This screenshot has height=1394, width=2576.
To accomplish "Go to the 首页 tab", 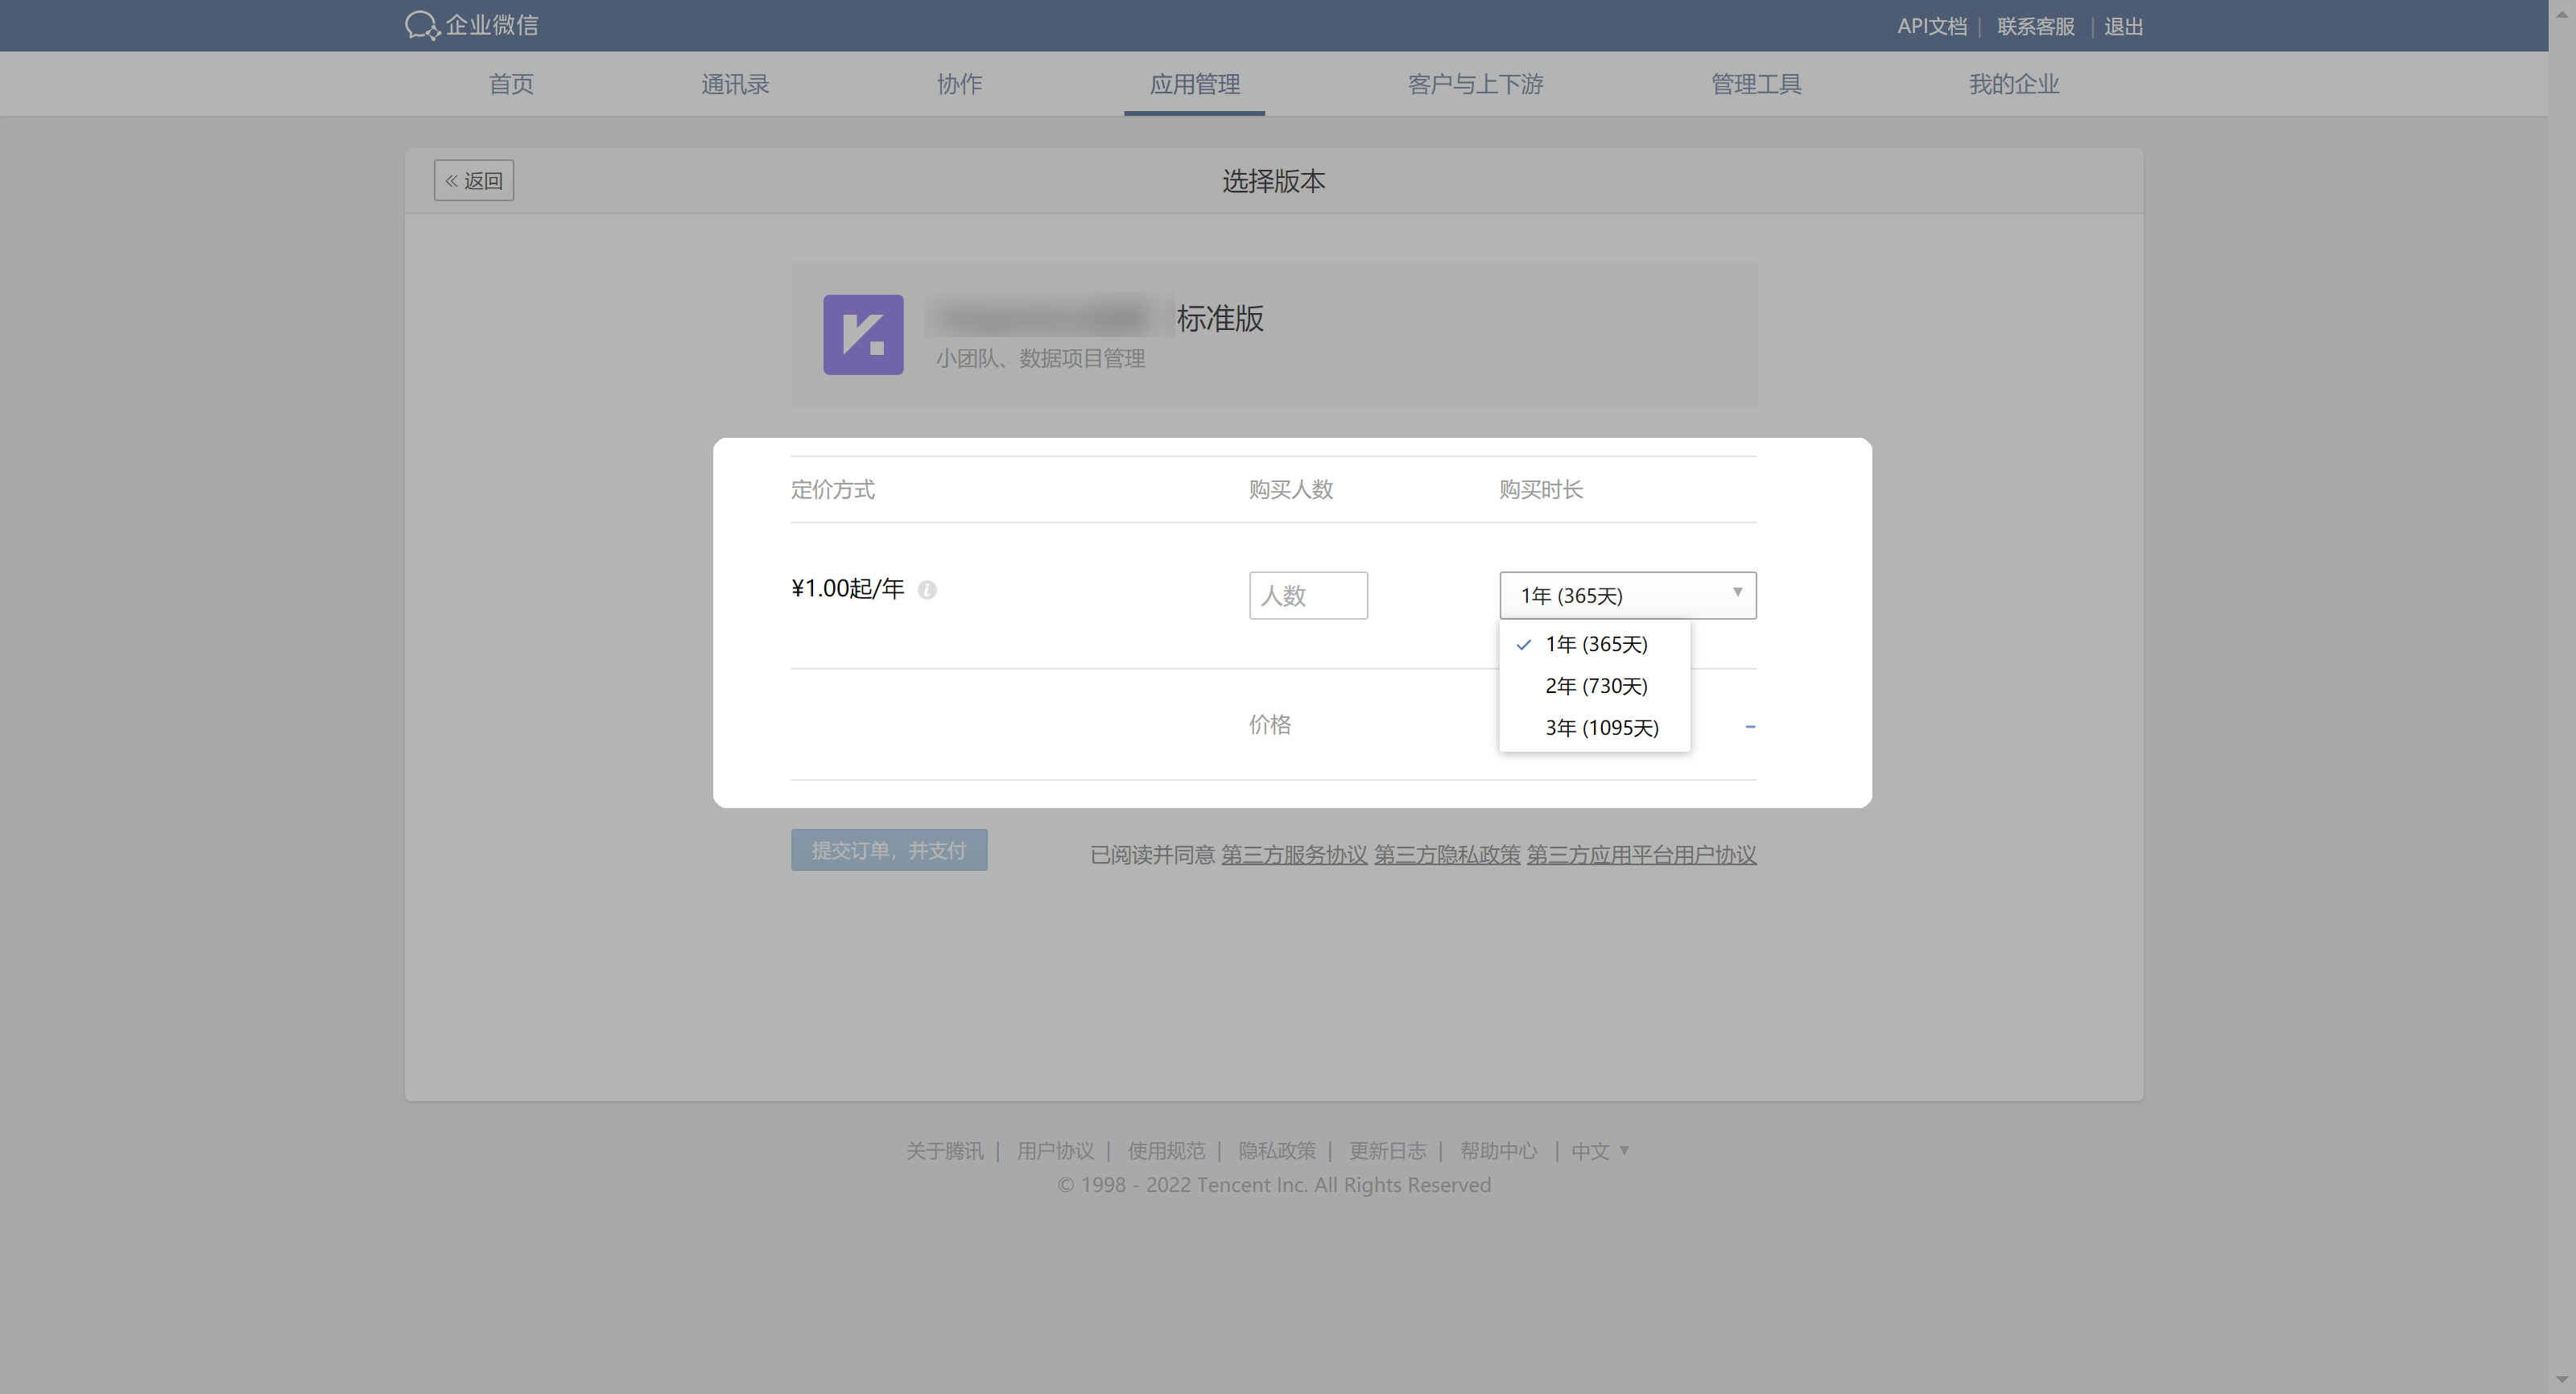I will [x=511, y=84].
